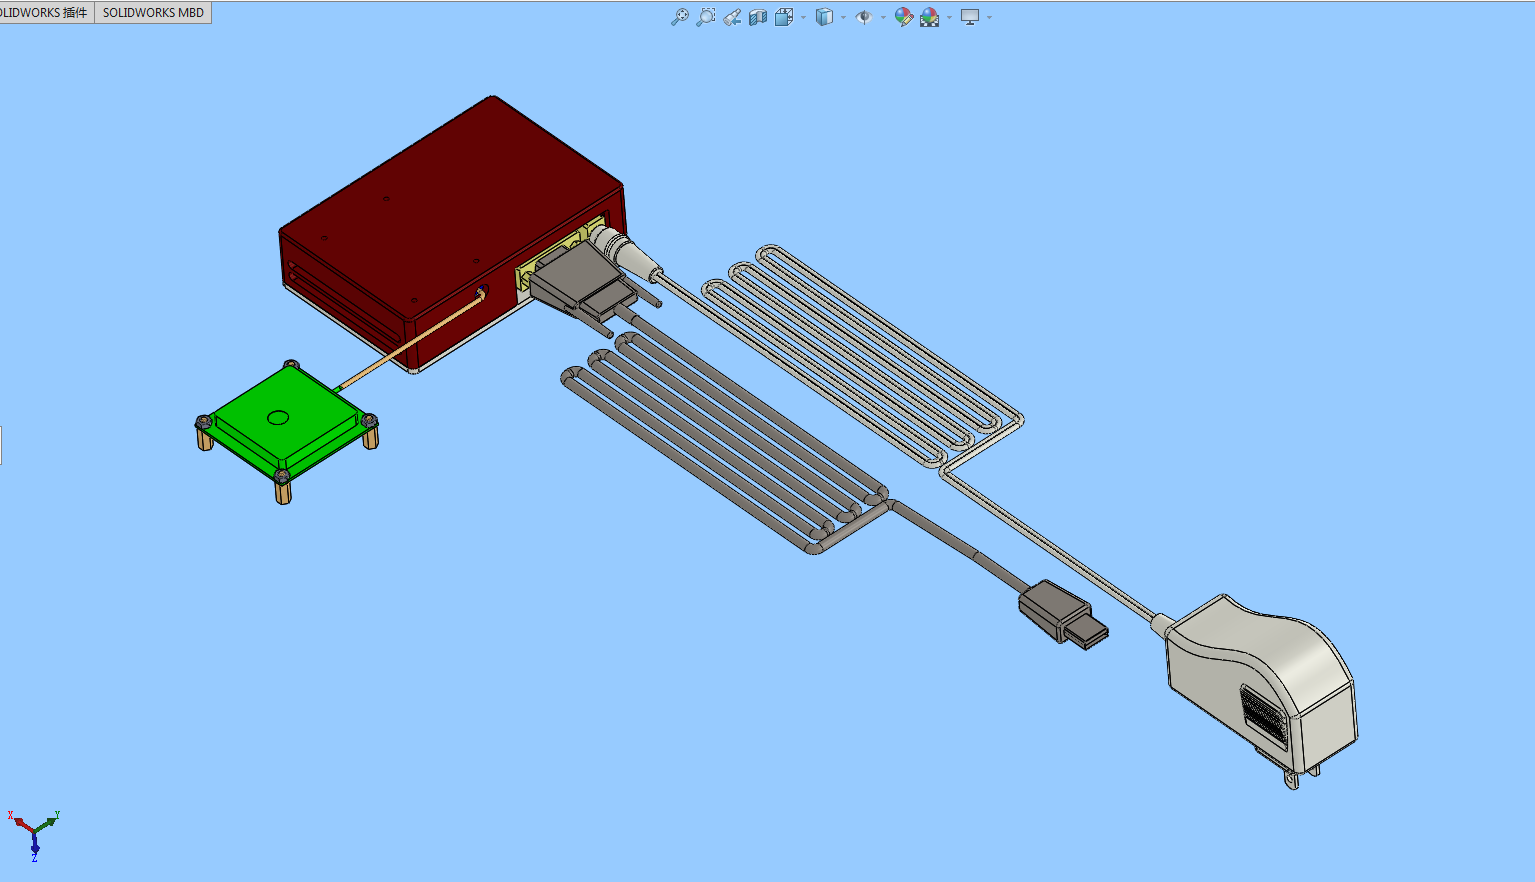
Task: Select the beige power adapter
Action: pos(1262,688)
